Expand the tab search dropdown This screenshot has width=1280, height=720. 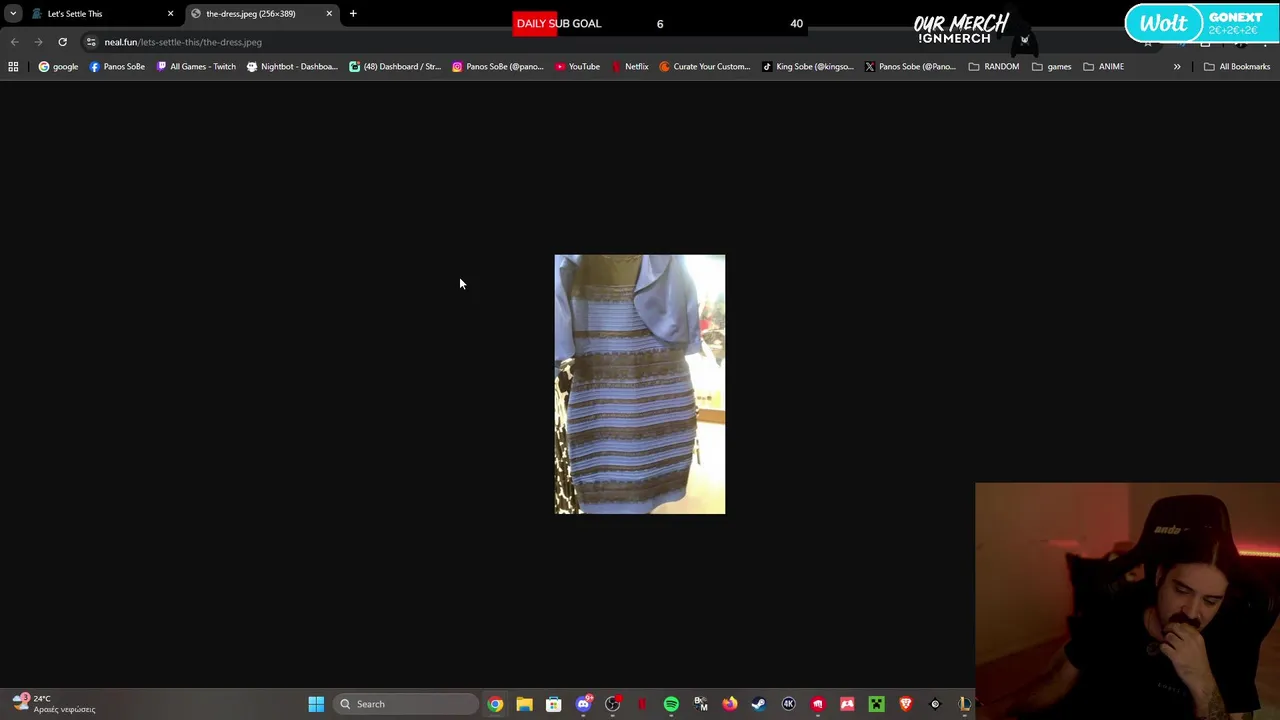[13, 14]
